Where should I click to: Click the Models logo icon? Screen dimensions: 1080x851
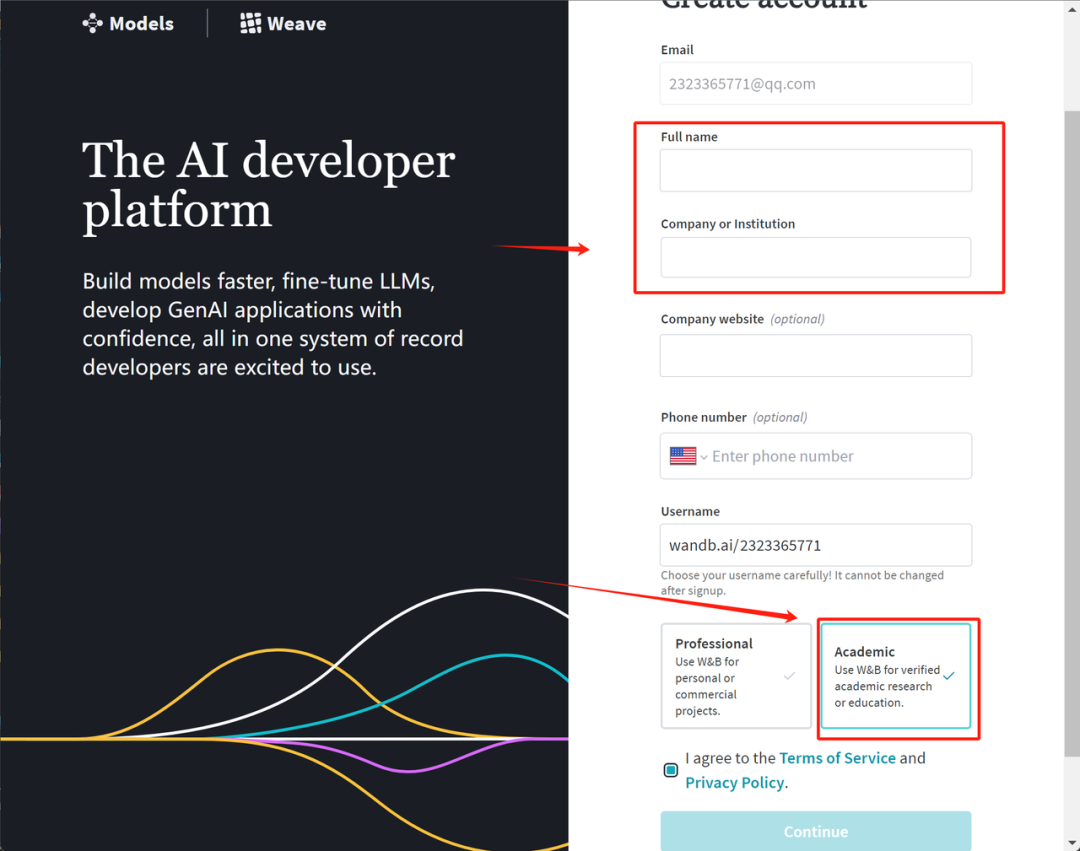click(x=91, y=22)
